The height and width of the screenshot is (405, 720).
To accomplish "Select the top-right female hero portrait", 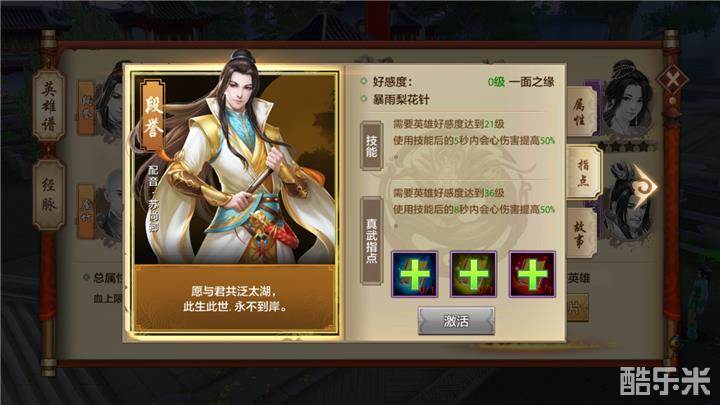I will [627, 101].
